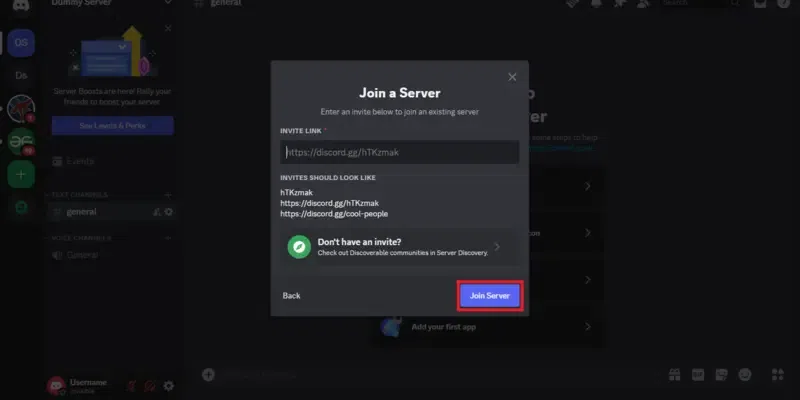Open the Events entry in channel list
800x400 pixels.
(110, 161)
